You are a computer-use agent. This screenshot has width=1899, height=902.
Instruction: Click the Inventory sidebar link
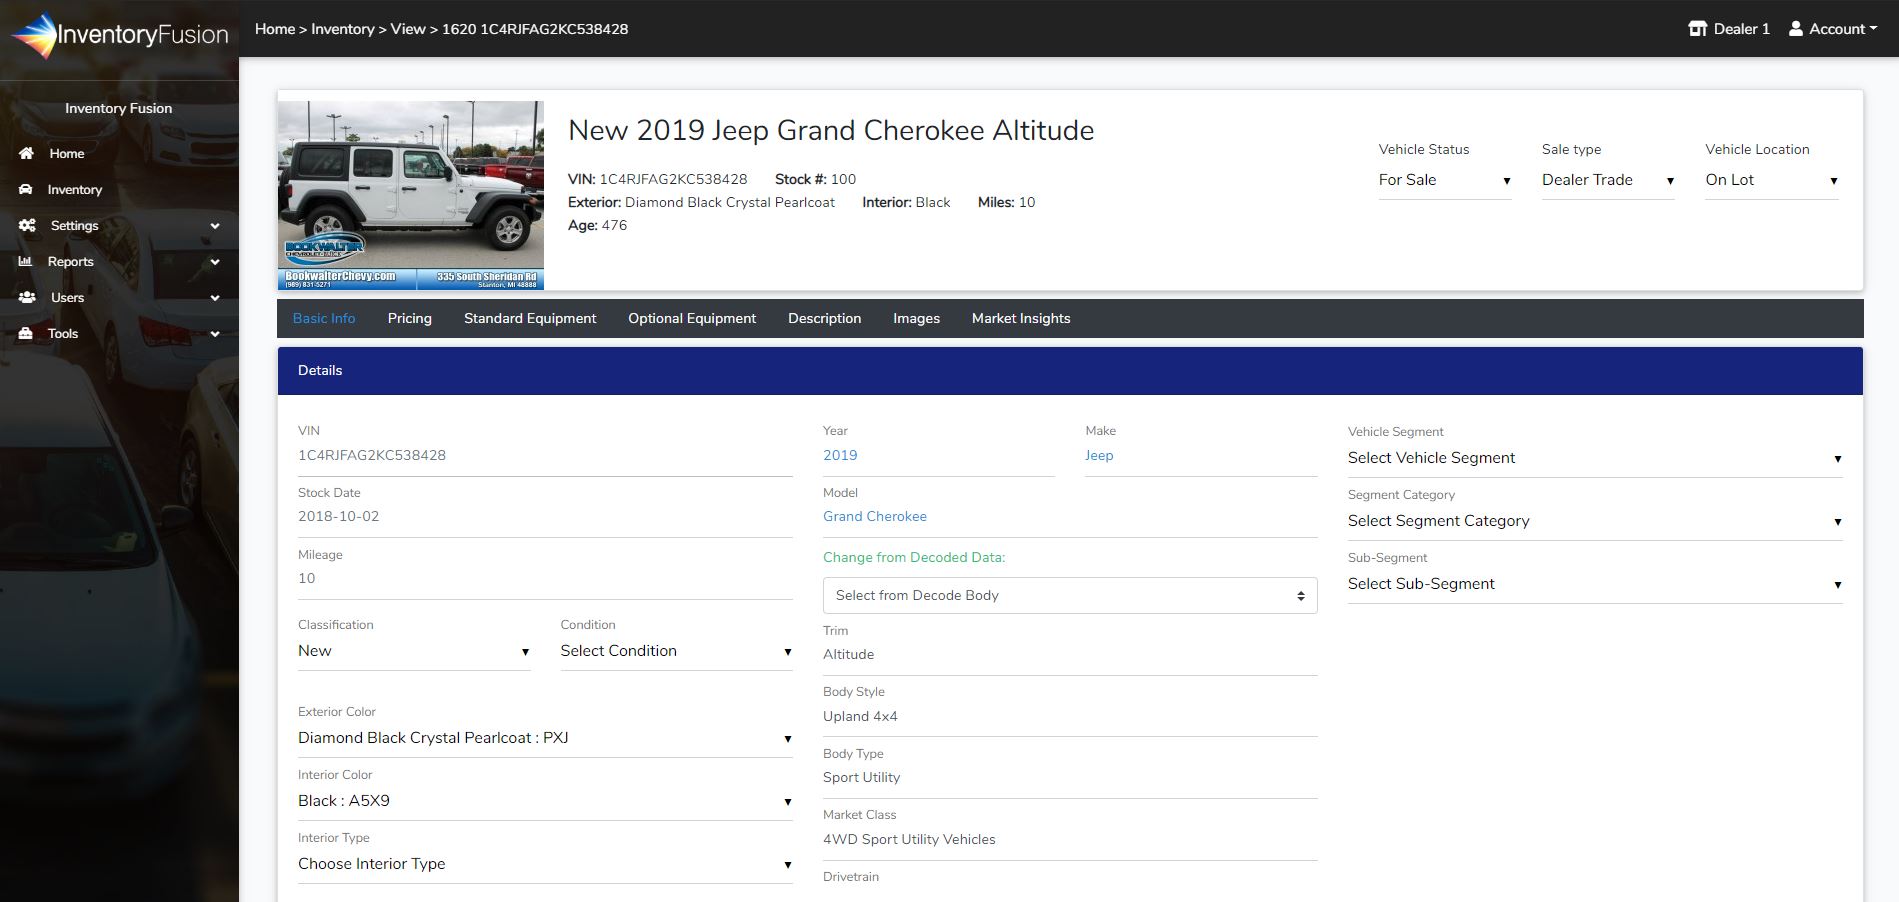75,189
